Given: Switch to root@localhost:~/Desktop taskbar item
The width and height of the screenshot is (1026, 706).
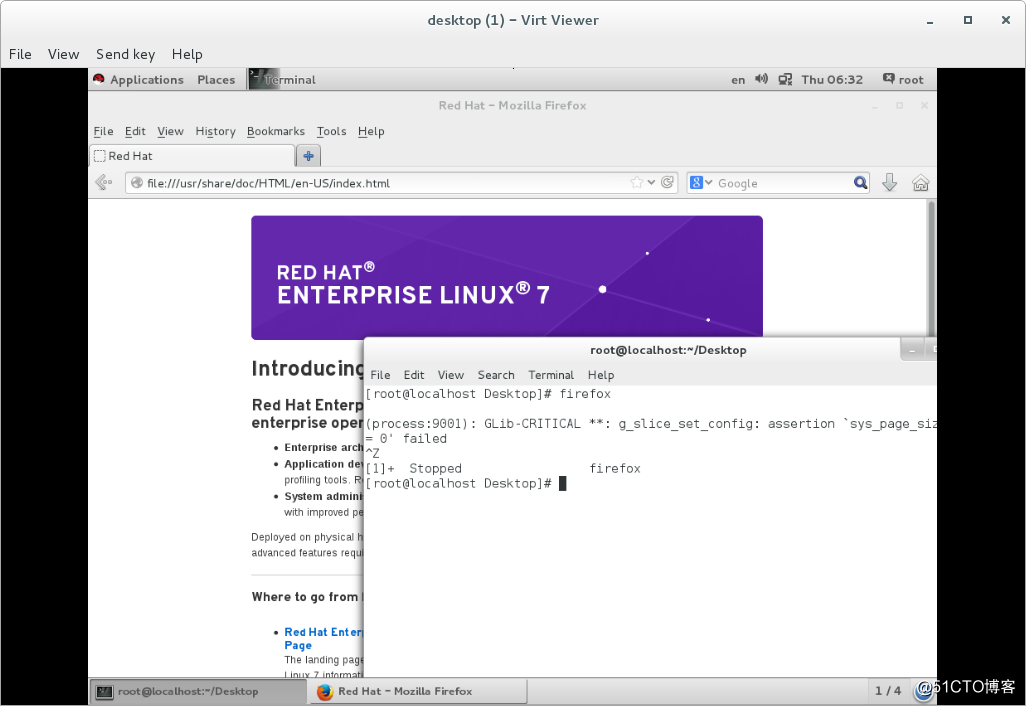Looking at the screenshot, I should click(x=198, y=691).
